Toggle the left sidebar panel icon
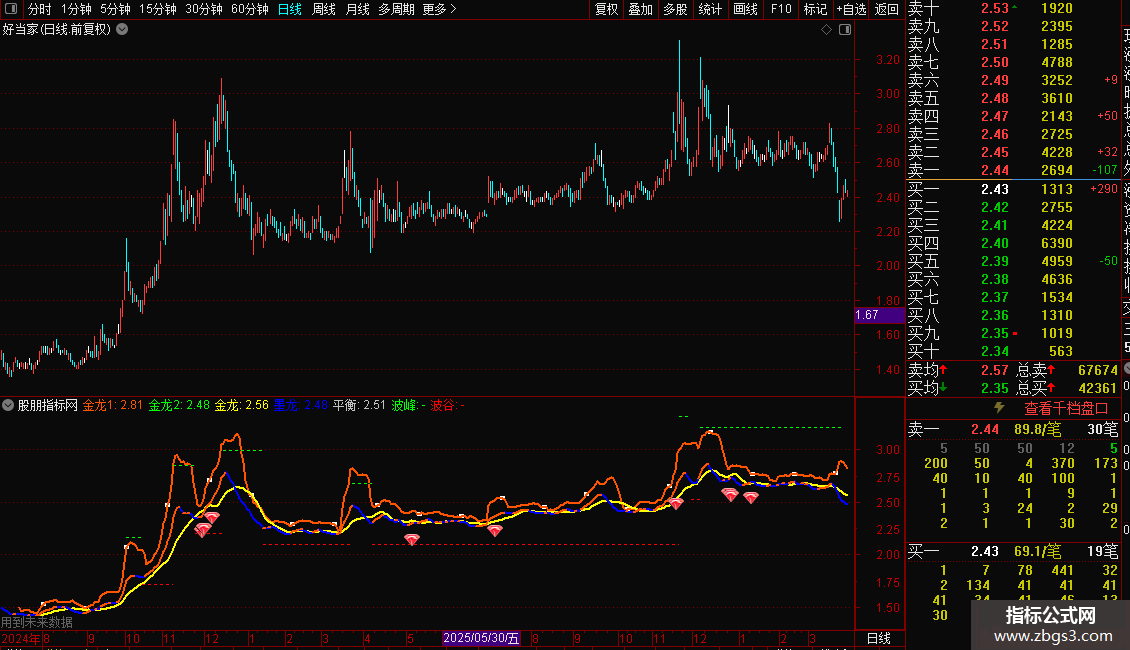The image size is (1130, 650). [11, 9]
